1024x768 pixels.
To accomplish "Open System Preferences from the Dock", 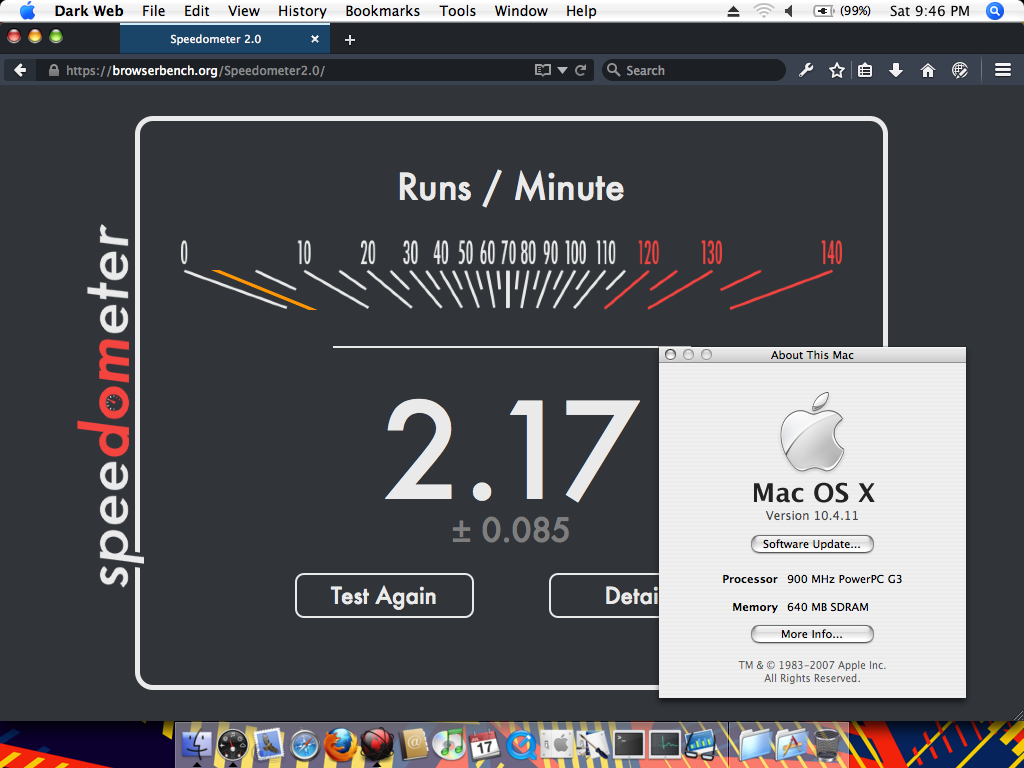I will pos(556,744).
